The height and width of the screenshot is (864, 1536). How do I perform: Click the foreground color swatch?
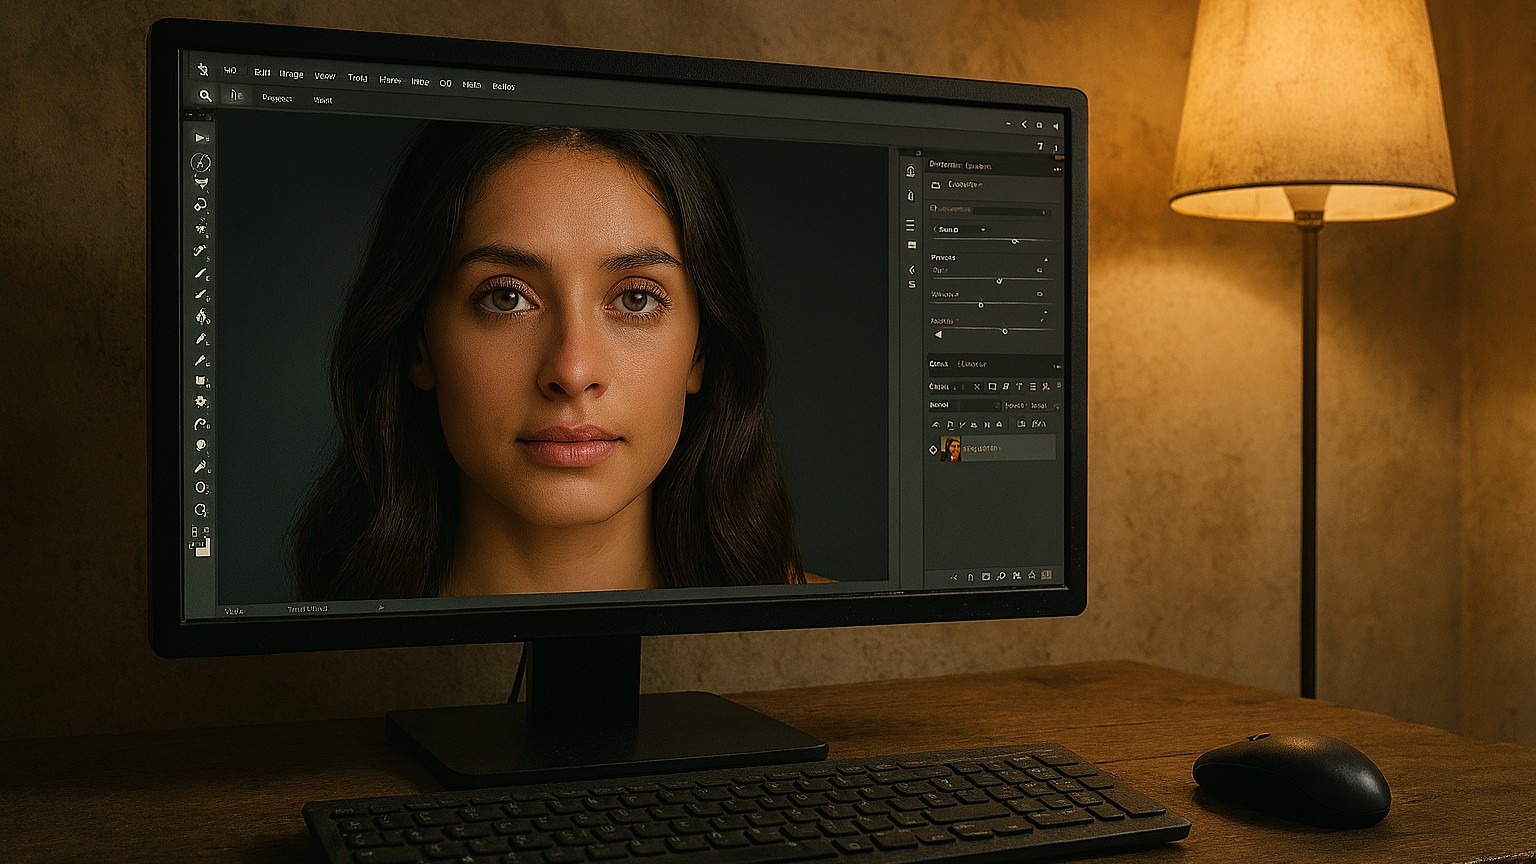coord(201,547)
